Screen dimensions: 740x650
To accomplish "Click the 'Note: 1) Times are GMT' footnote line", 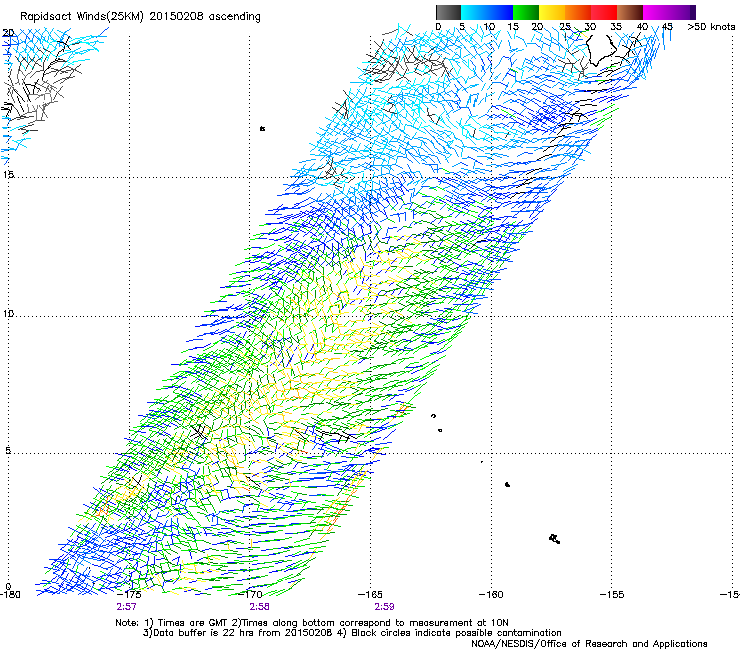I will tap(311, 623).
